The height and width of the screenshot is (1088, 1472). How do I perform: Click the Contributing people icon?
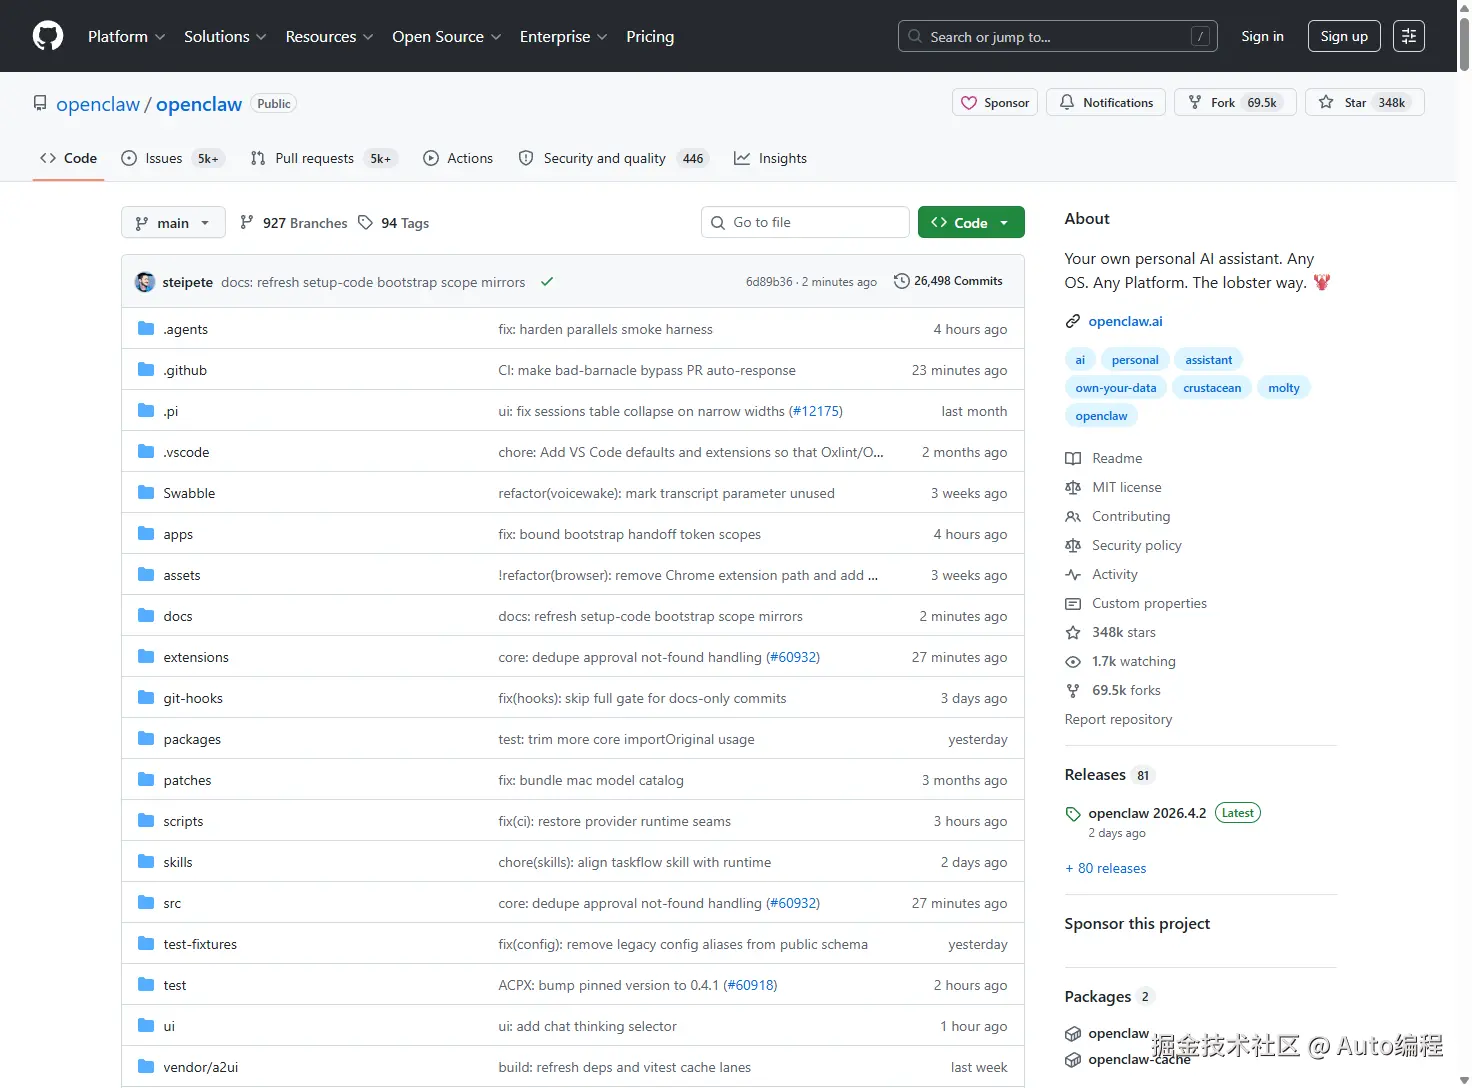[x=1073, y=516]
